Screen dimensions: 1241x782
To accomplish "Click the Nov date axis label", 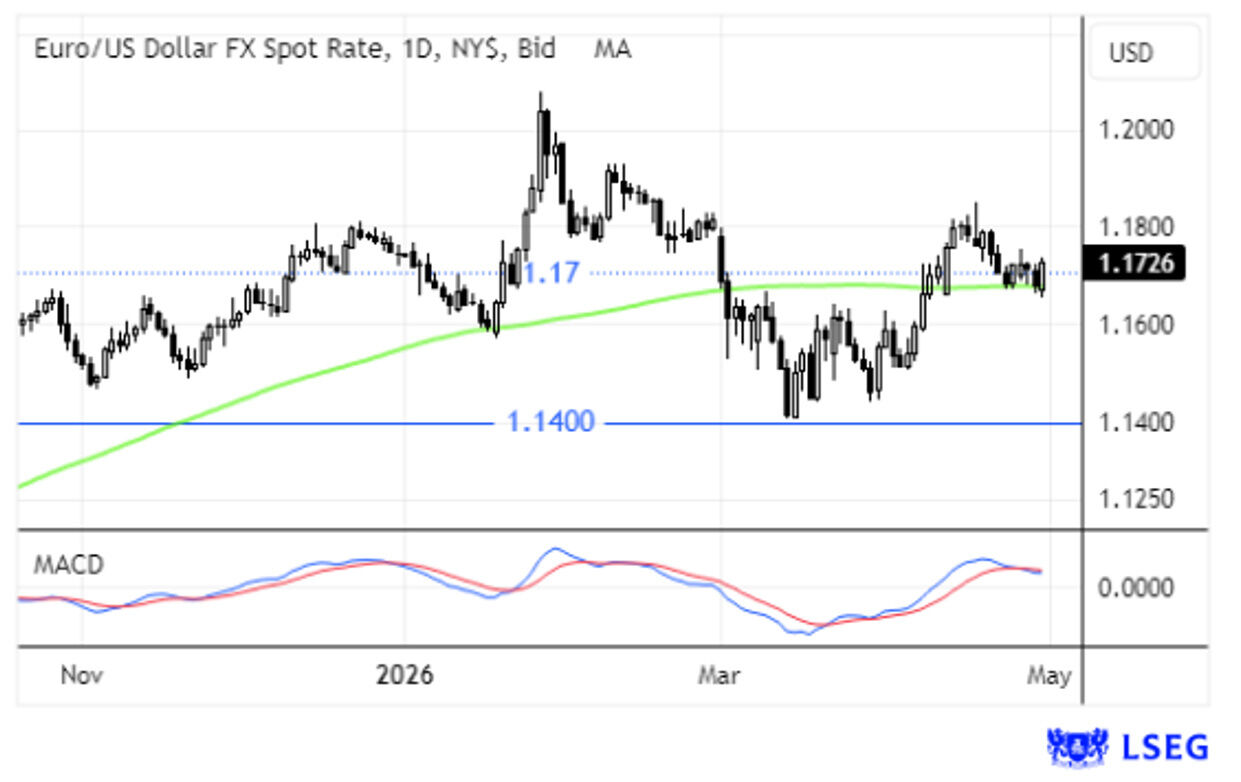I will 82,676.
